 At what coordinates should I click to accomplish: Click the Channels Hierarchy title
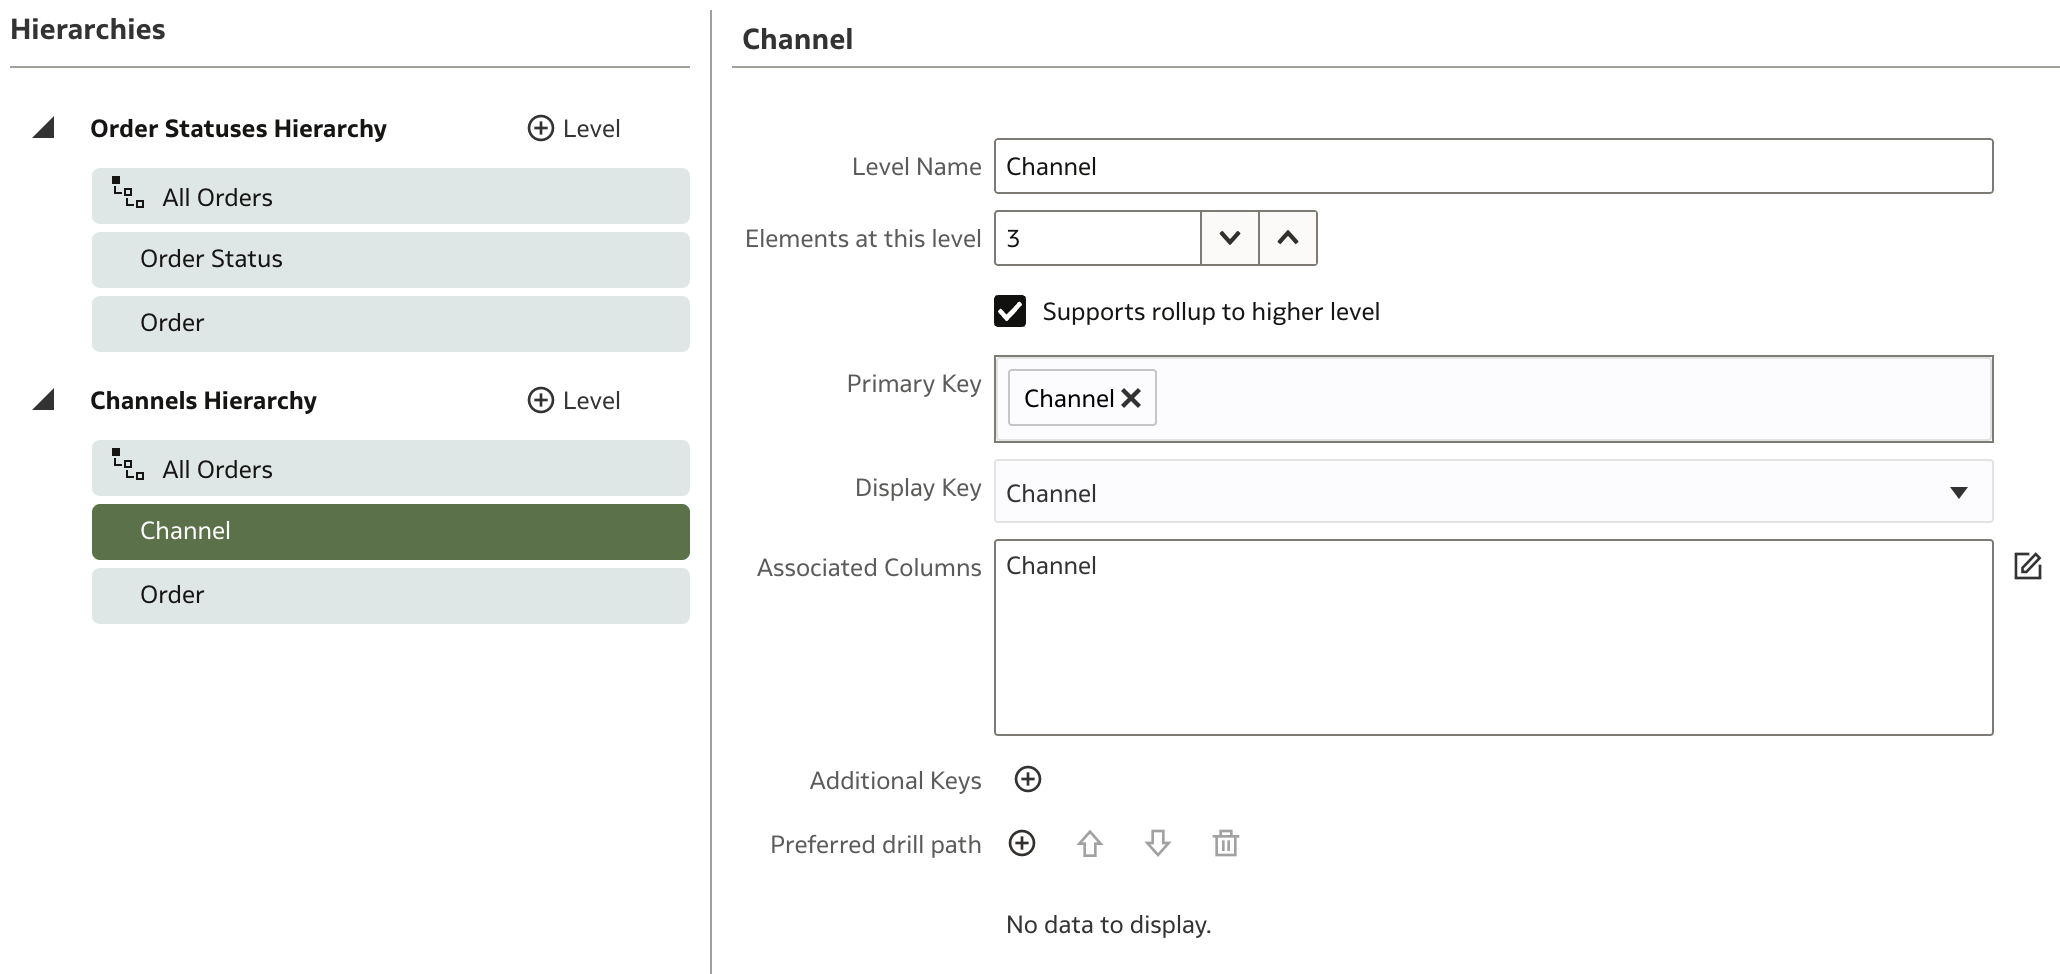tap(203, 400)
